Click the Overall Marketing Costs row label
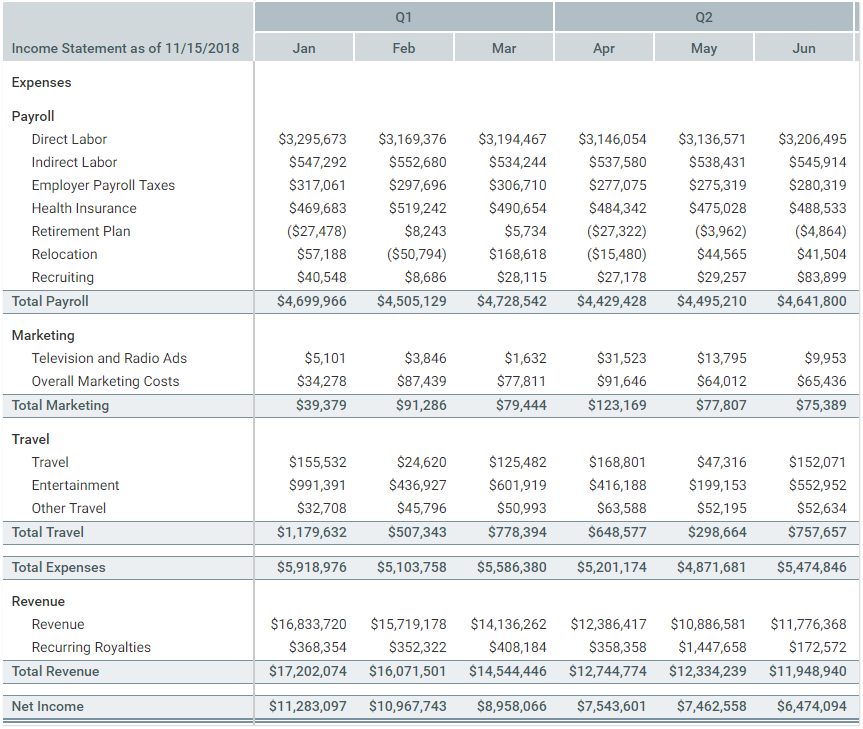863x729 pixels. pos(105,381)
